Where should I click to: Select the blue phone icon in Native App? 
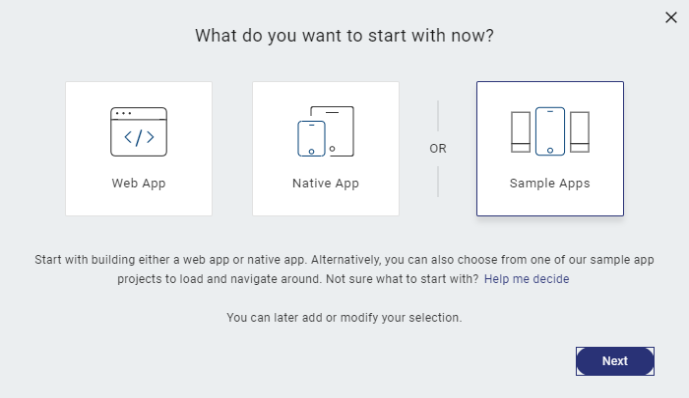pyautogui.click(x=312, y=139)
